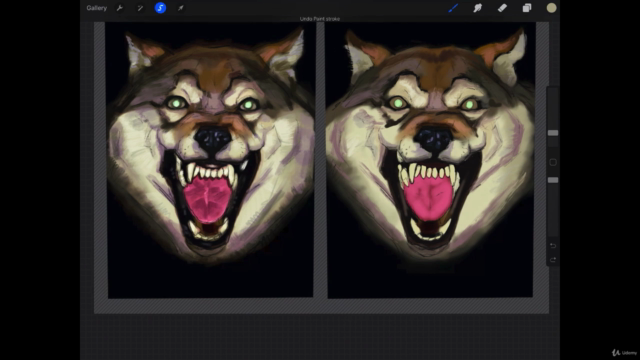Redo action with sidebar arrow
The height and width of the screenshot is (360, 640).
click(553, 260)
